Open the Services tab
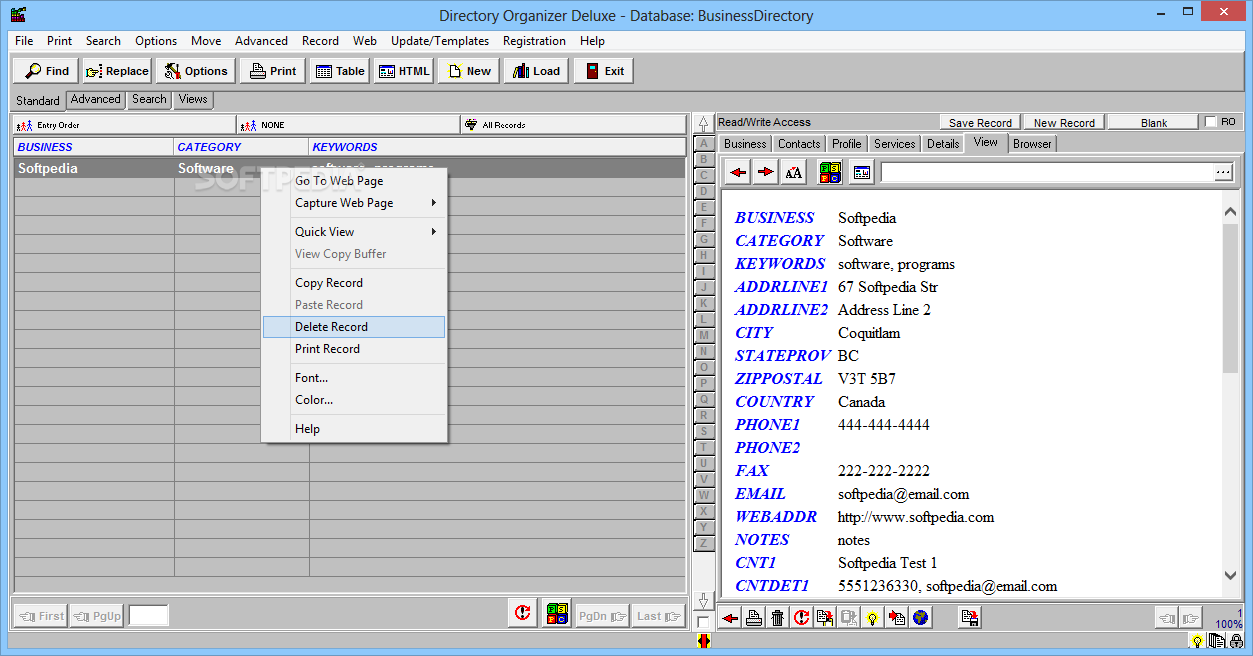1253x656 pixels. [894, 144]
